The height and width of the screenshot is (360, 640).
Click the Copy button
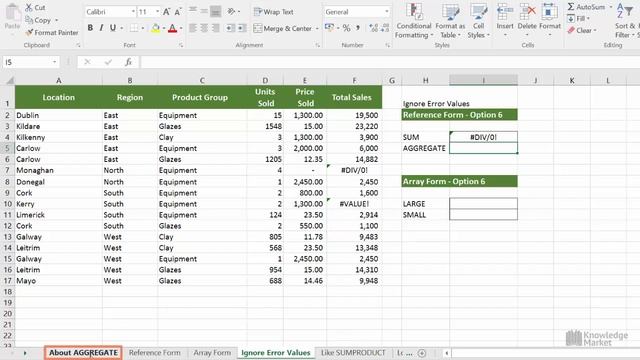(x=38, y=20)
